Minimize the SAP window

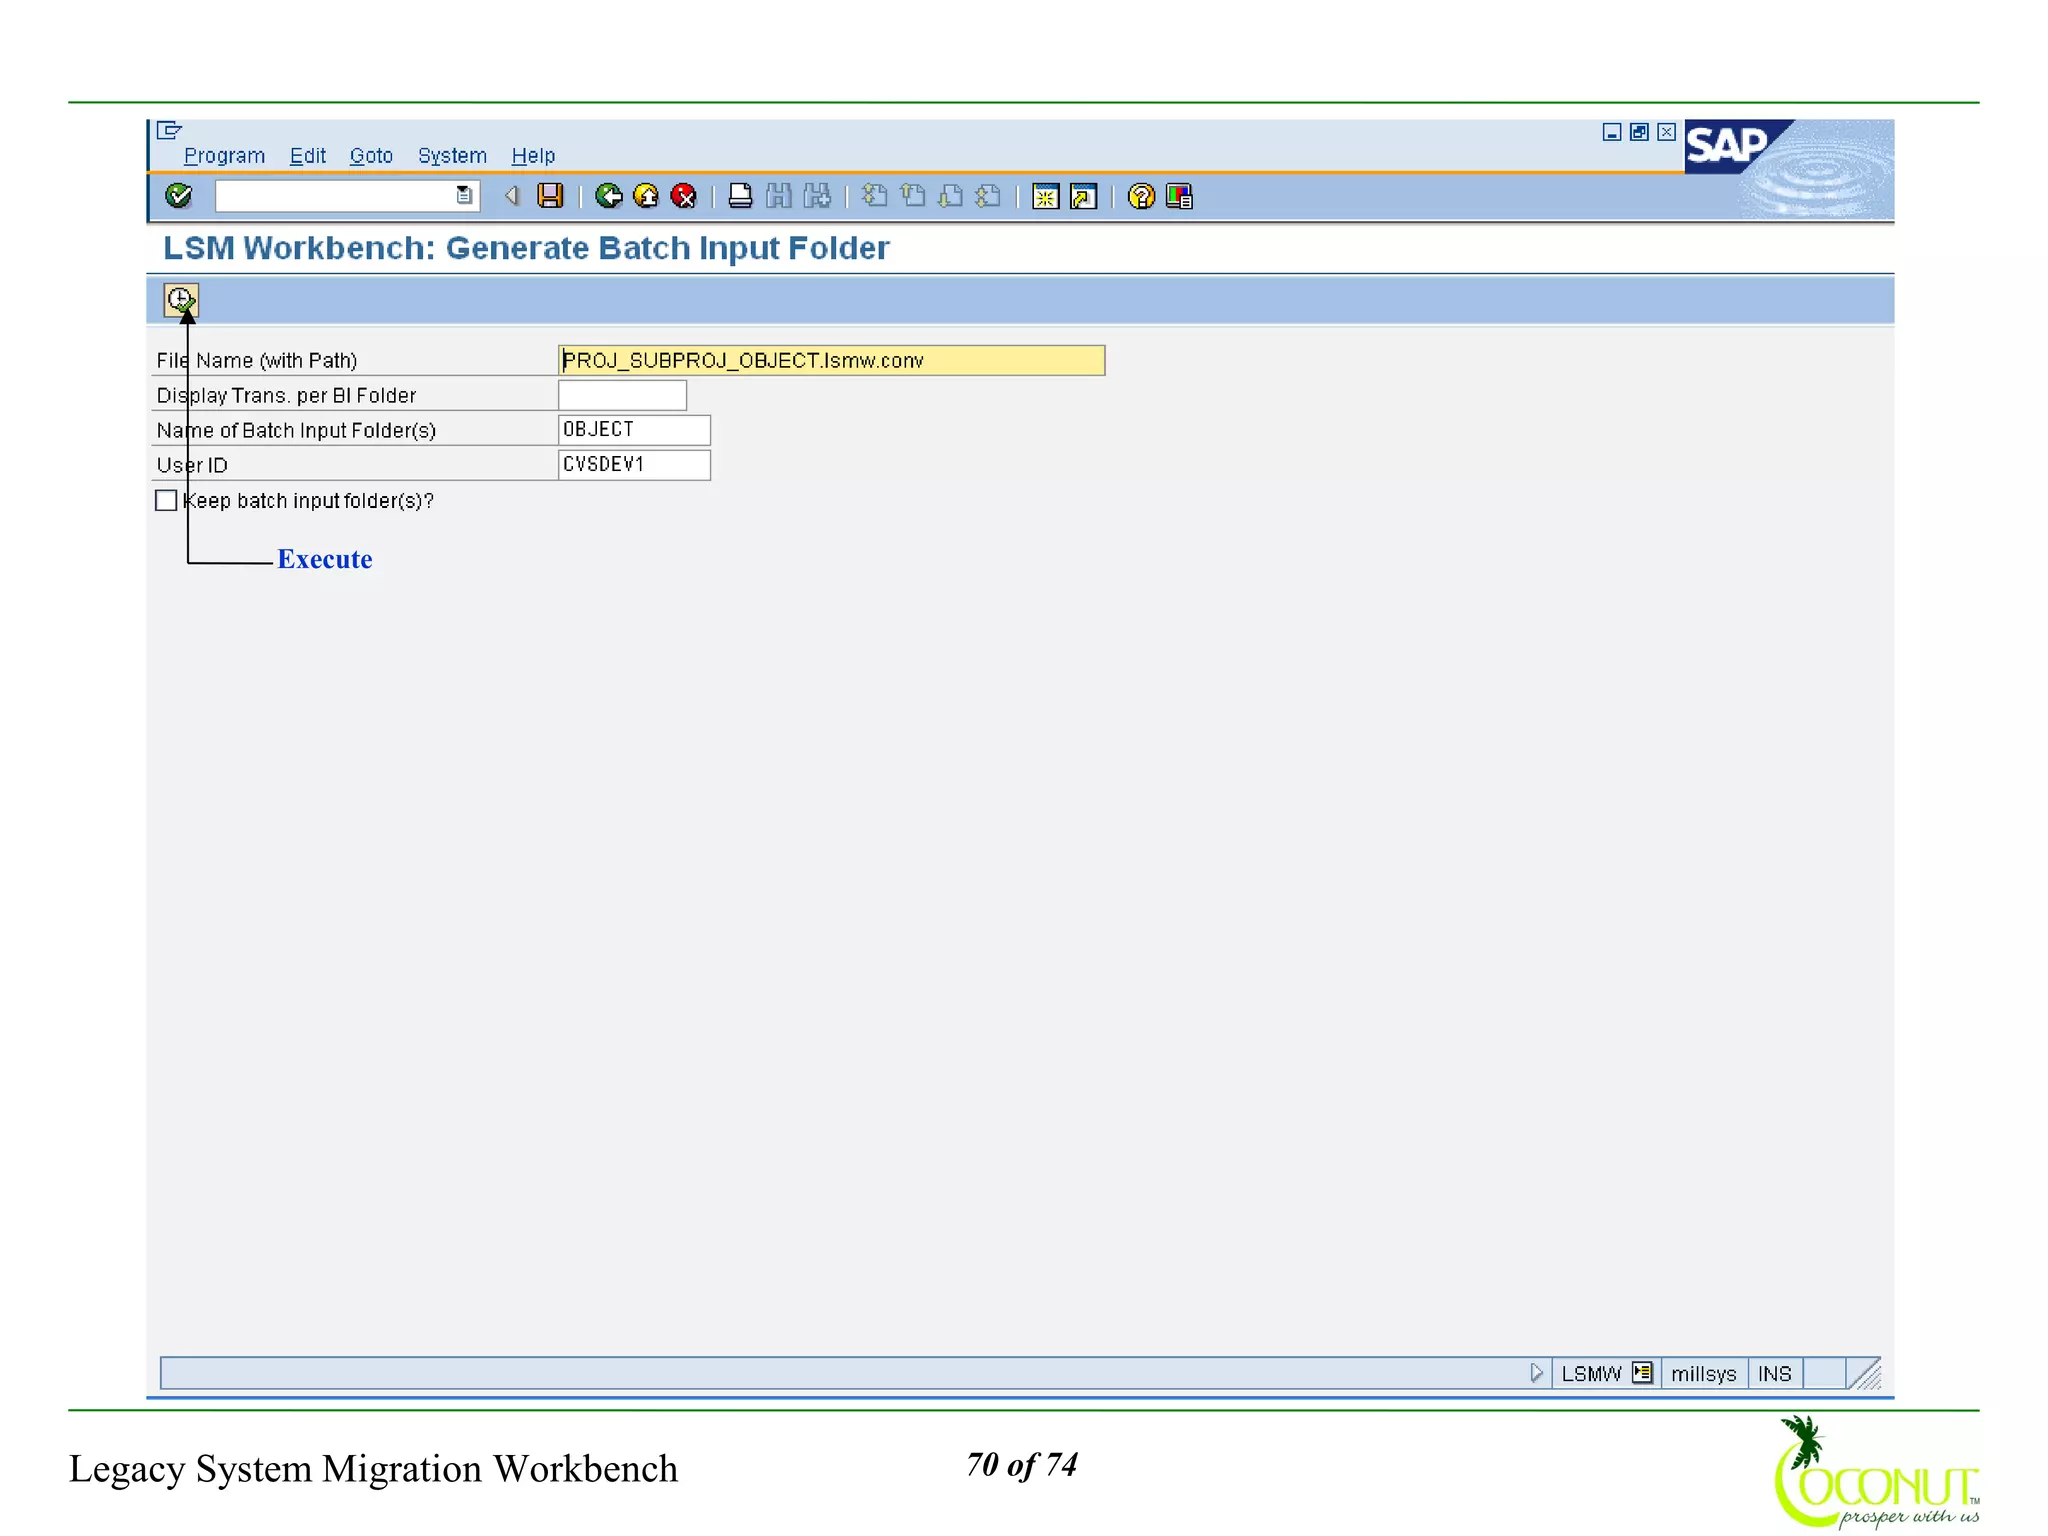click(1611, 132)
